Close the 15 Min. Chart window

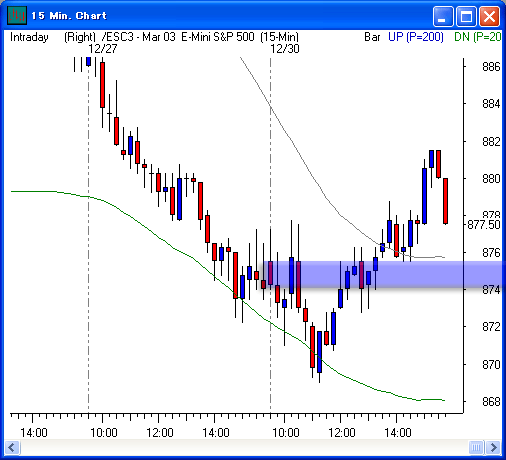click(489, 16)
